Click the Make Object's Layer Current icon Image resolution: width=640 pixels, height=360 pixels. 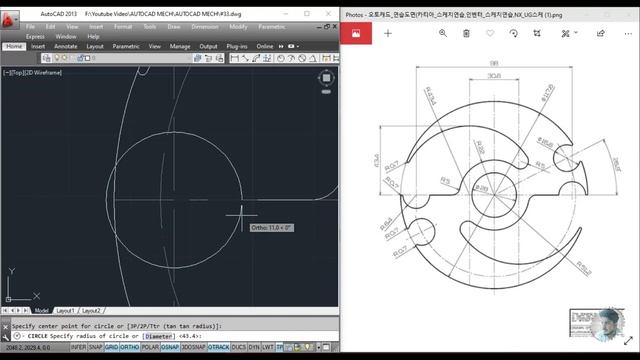tap(198, 58)
